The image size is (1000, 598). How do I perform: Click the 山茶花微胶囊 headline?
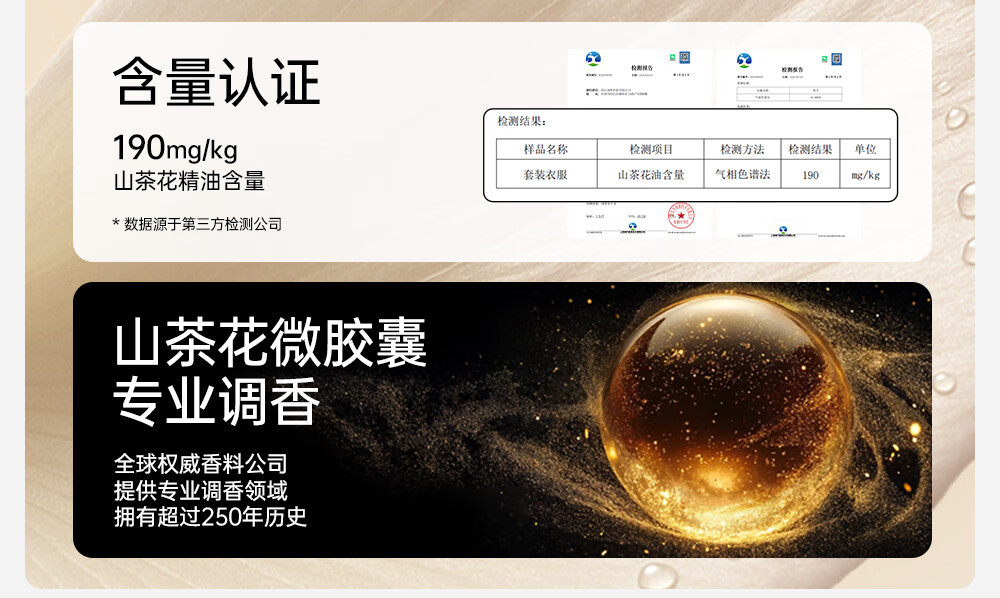[270, 343]
